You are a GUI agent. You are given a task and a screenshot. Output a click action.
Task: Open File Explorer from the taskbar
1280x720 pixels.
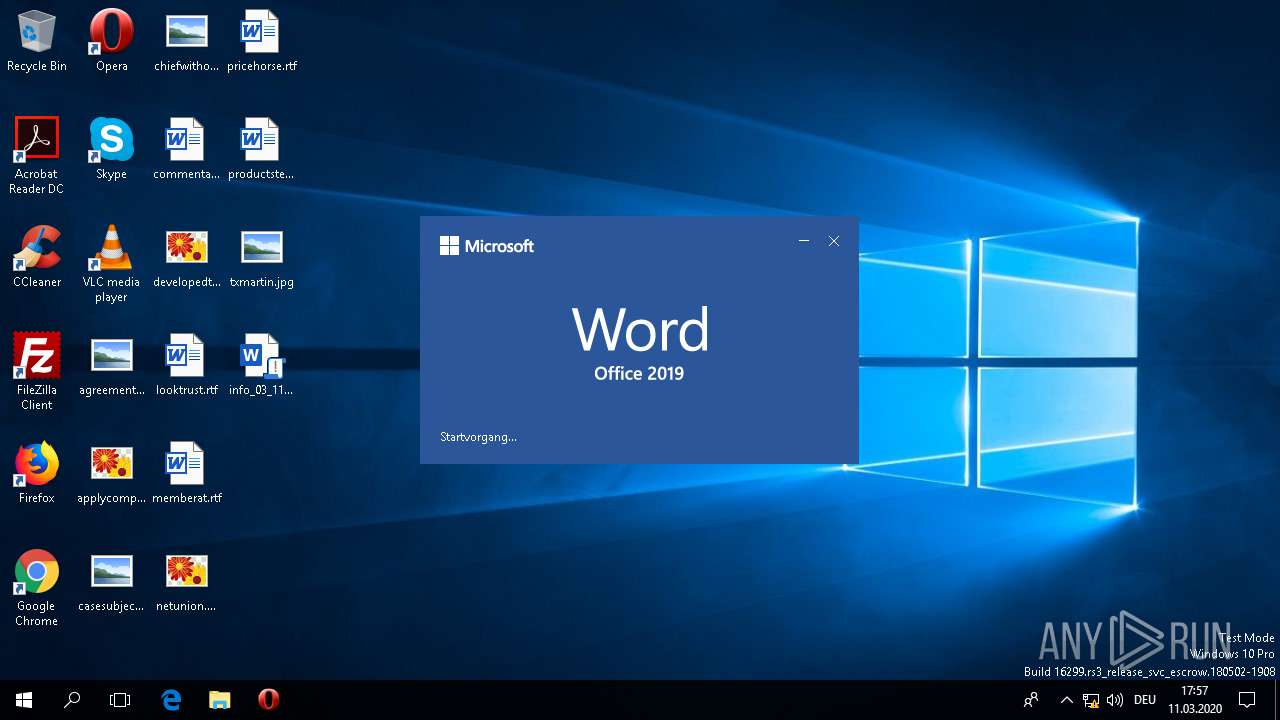pos(219,700)
